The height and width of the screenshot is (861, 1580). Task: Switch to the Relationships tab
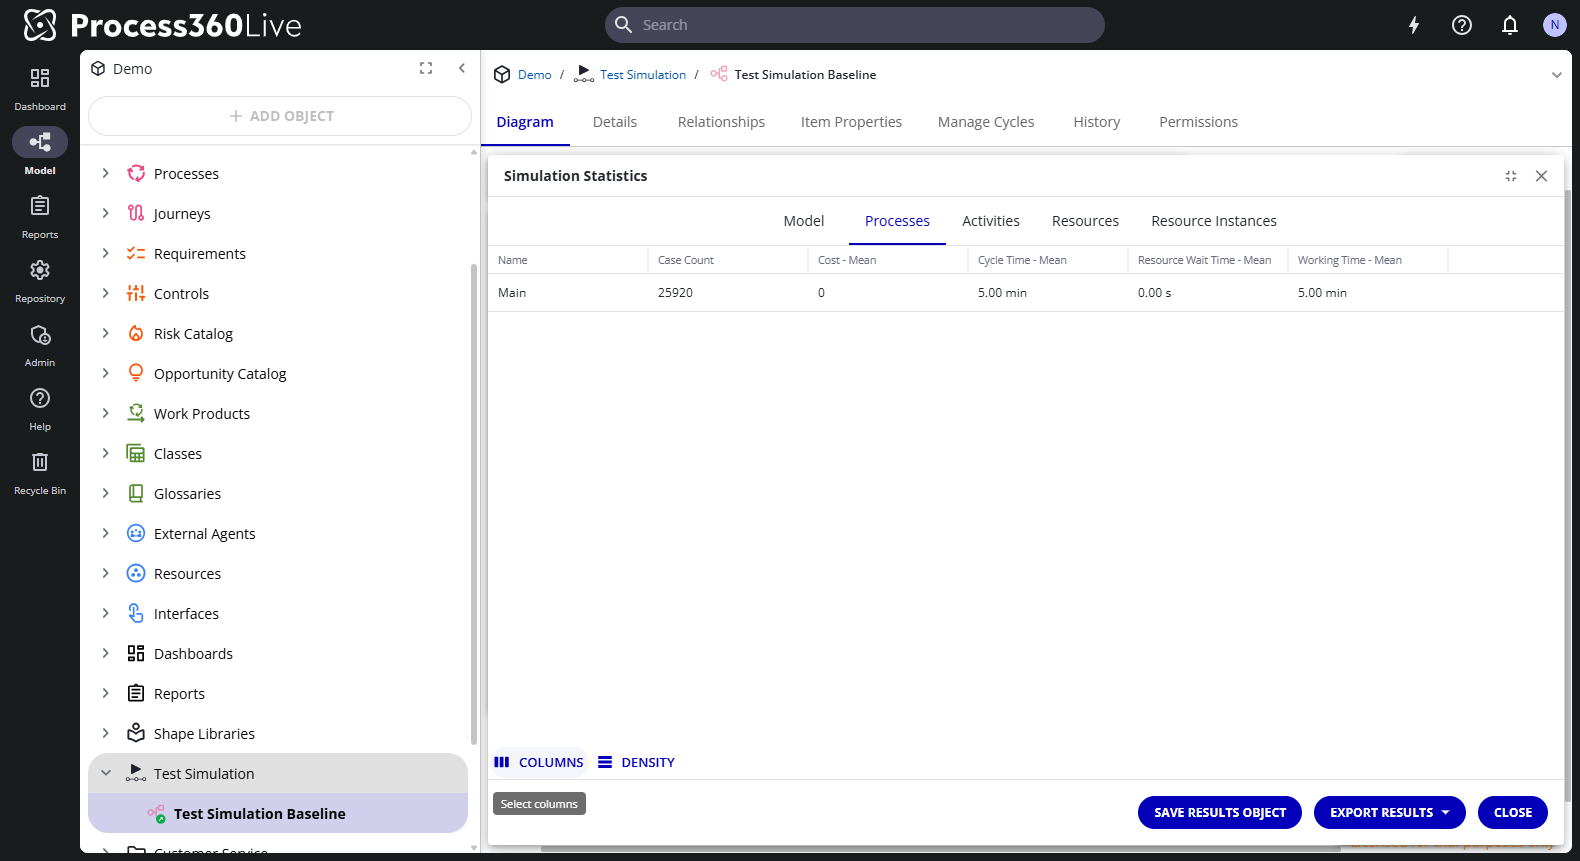721,122
